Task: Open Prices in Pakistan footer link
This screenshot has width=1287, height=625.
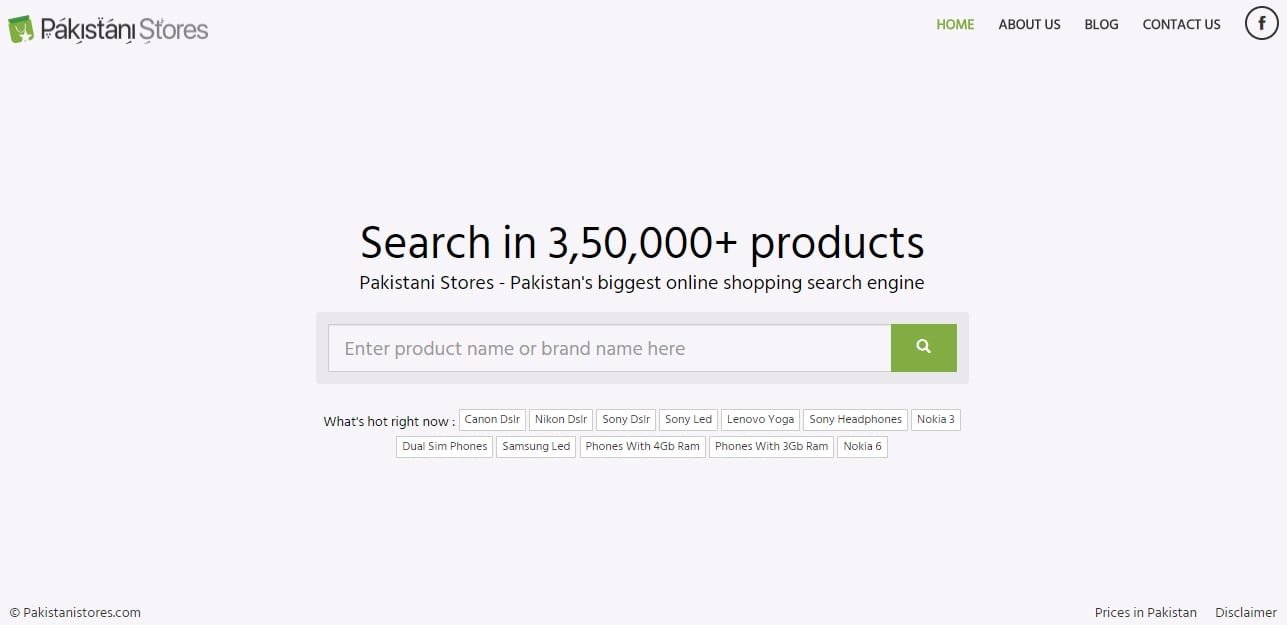Action: (1145, 612)
